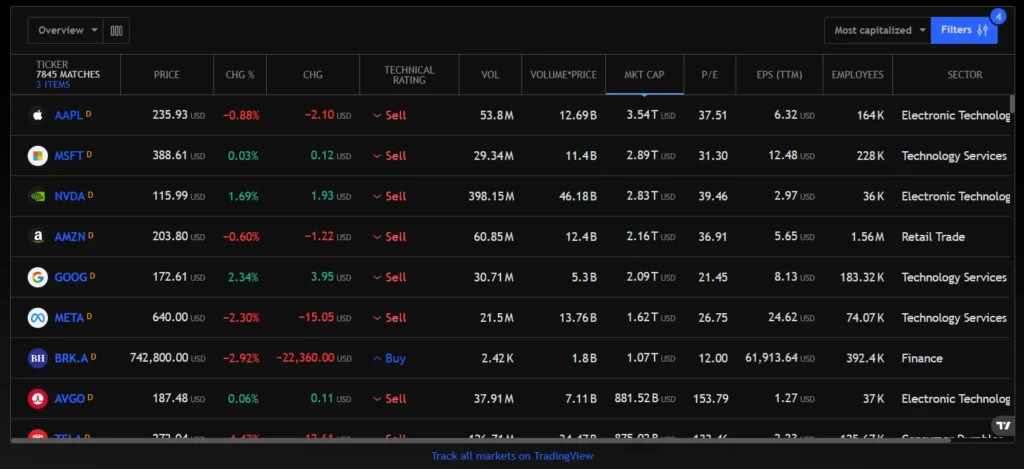The image size is (1024, 469).
Task: Open the AVGO ticker link
Action: (70, 398)
